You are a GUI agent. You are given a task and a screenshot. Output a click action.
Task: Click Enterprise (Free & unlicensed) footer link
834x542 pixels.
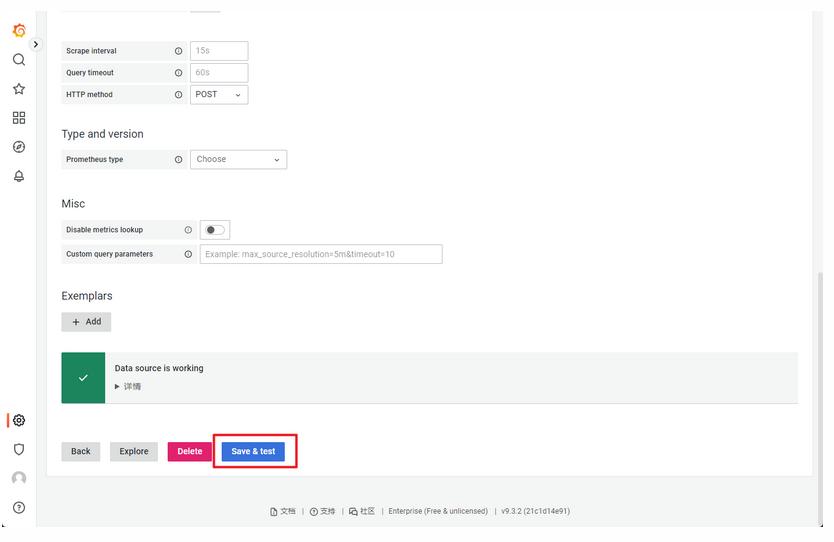tap(438, 511)
